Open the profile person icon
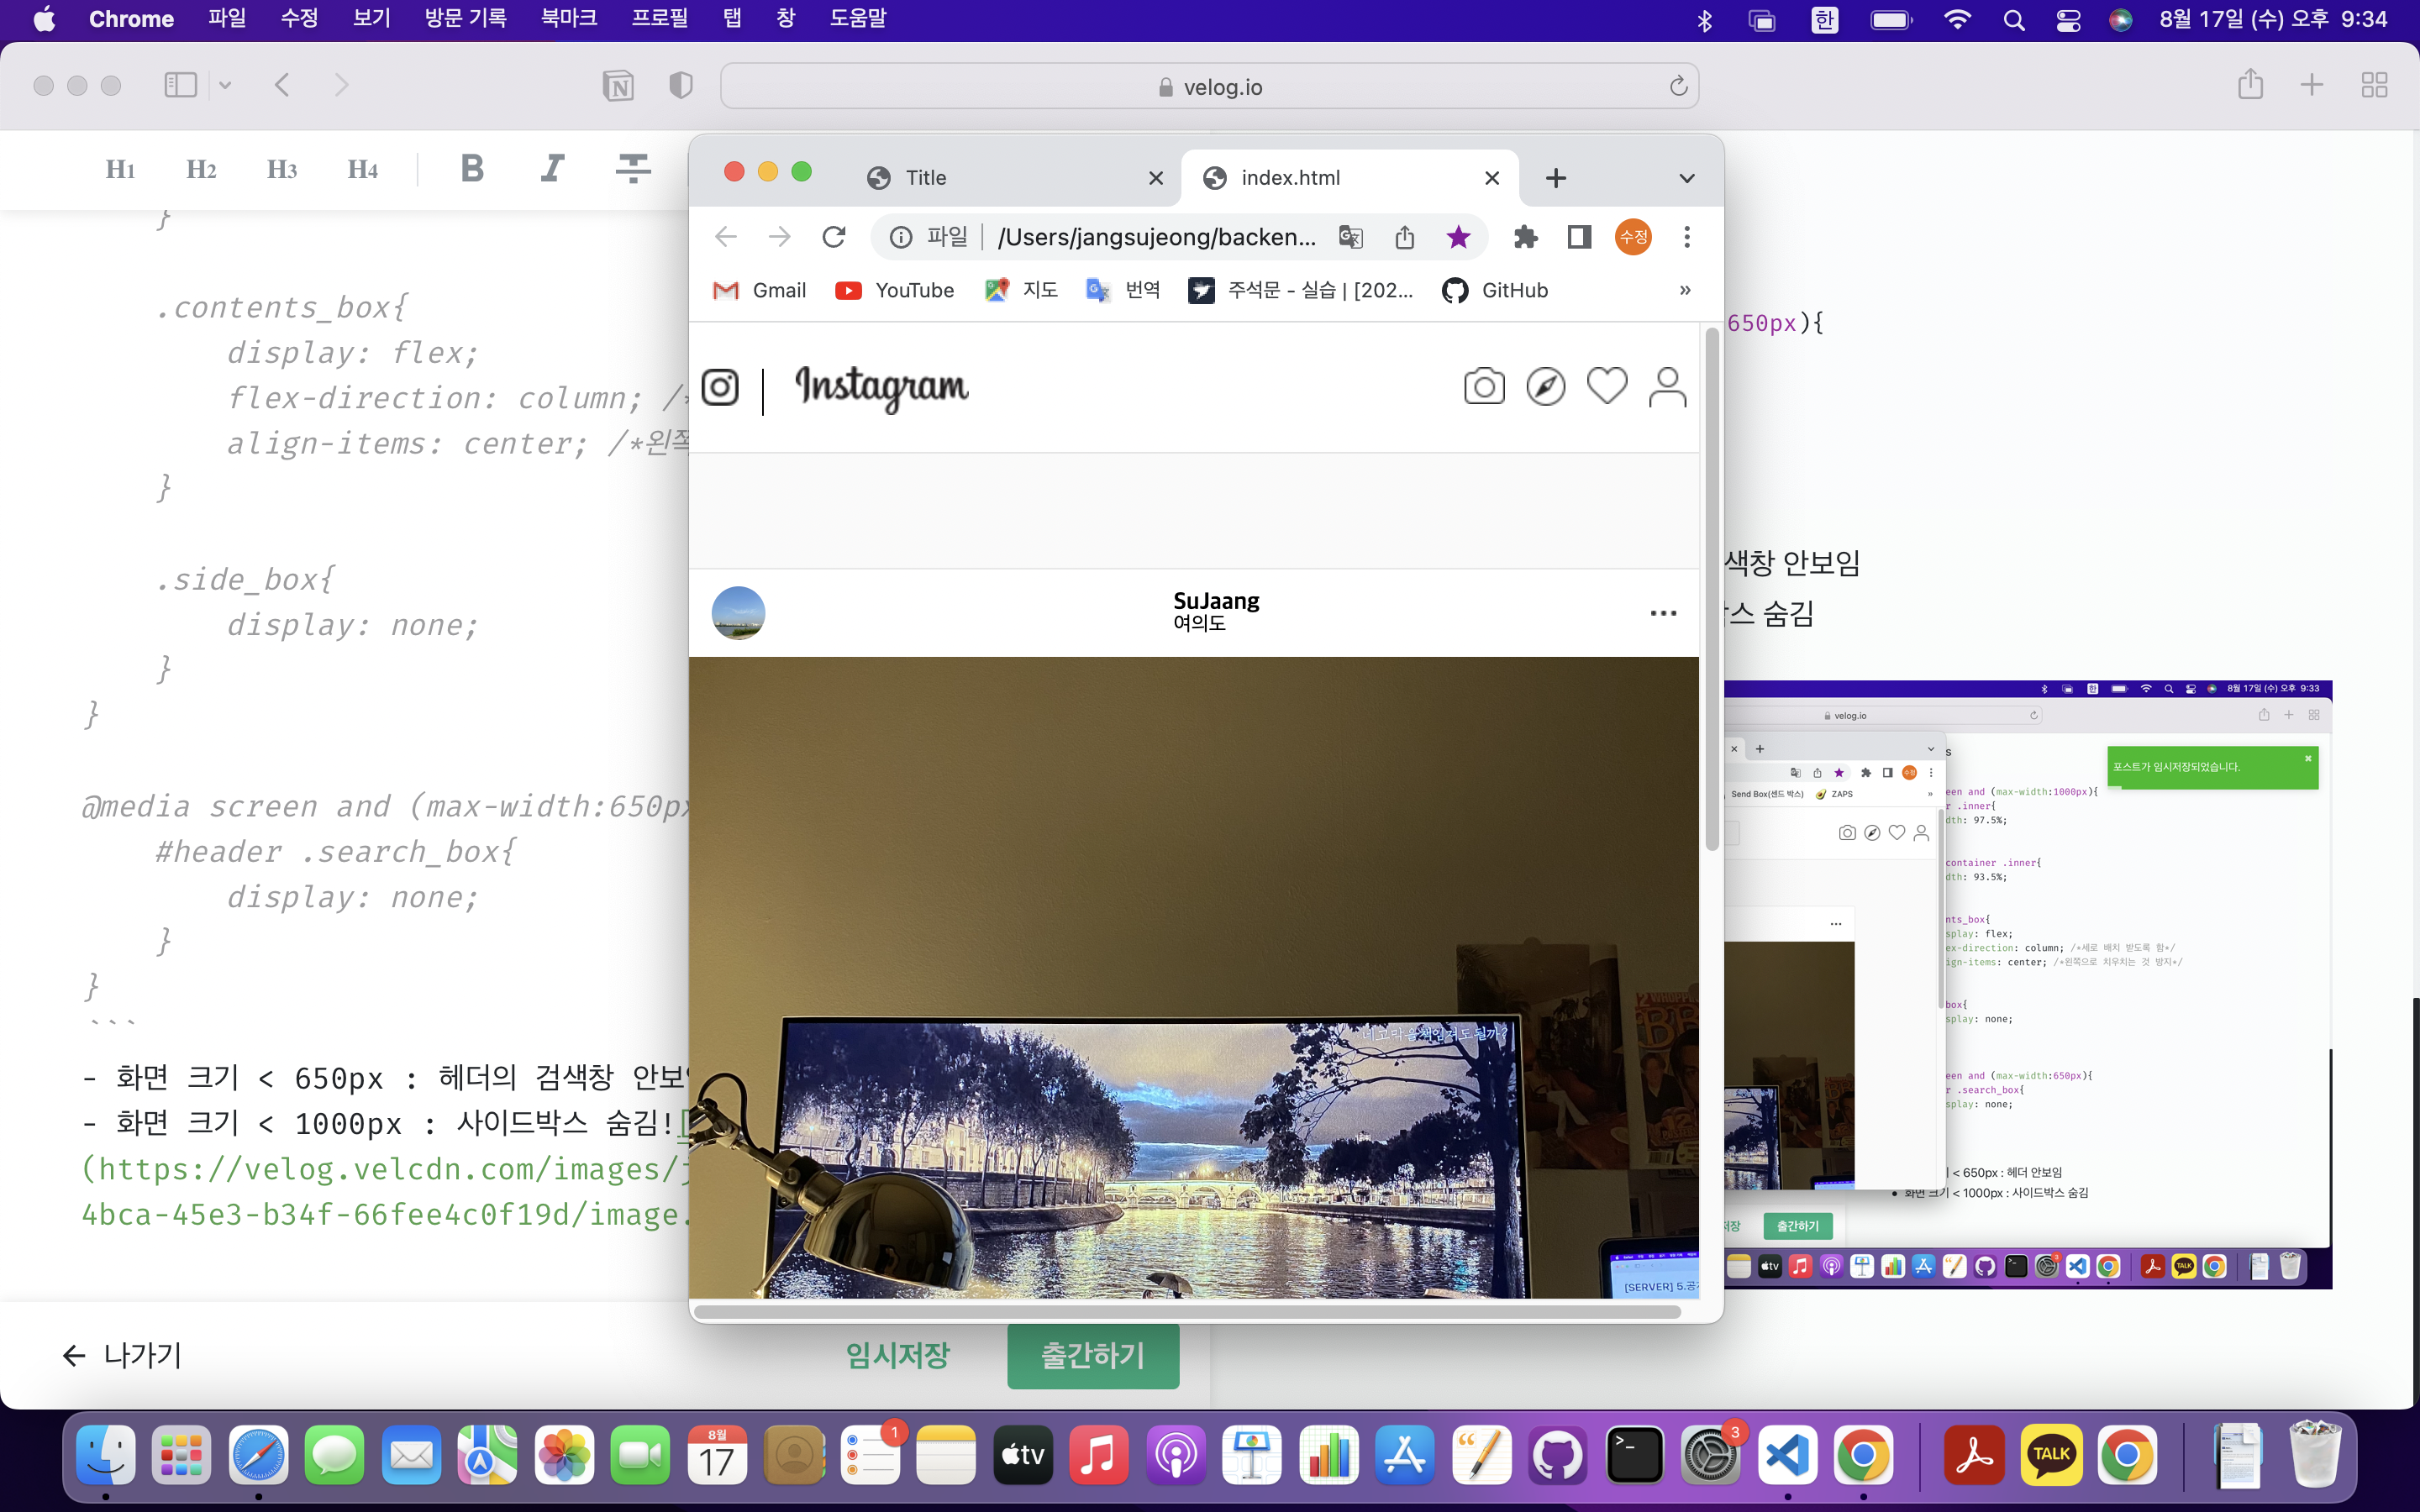This screenshot has width=2420, height=1512. pyautogui.click(x=1668, y=387)
